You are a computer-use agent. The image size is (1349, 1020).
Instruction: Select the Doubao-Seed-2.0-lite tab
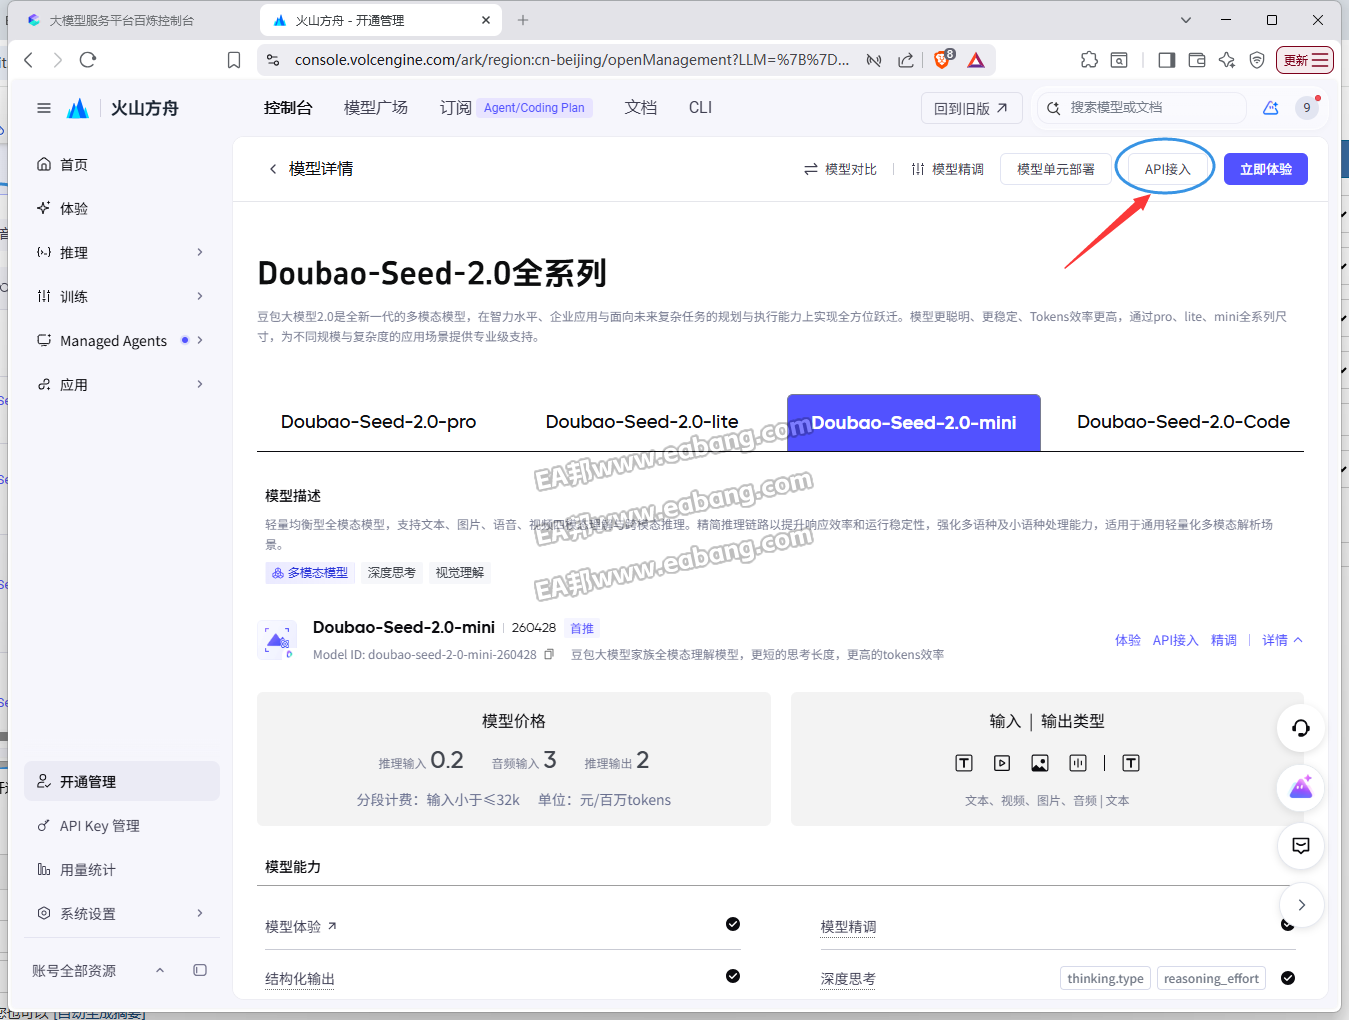pyautogui.click(x=642, y=422)
